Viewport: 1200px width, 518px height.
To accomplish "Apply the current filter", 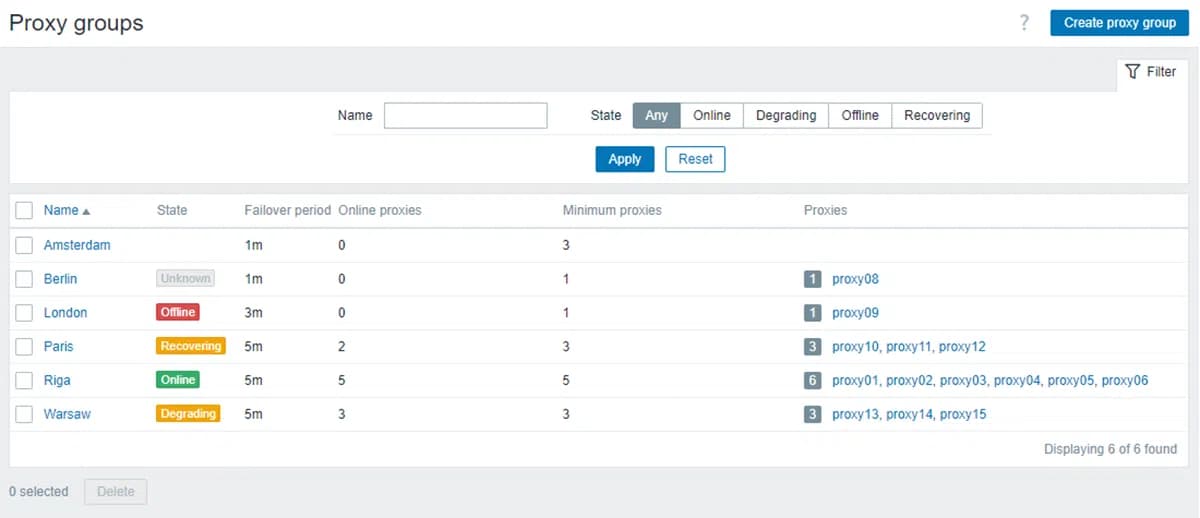I will click(x=624, y=159).
